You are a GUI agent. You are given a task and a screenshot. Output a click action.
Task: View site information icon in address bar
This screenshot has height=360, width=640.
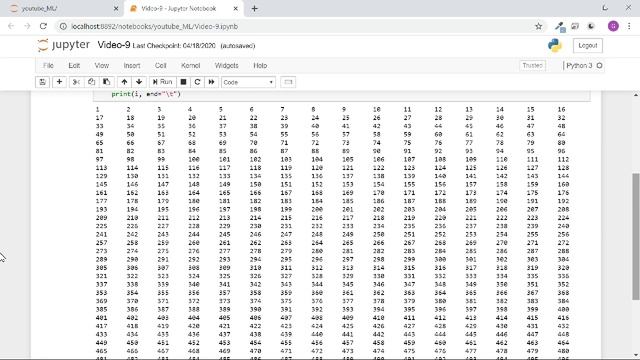click(63, 26)
